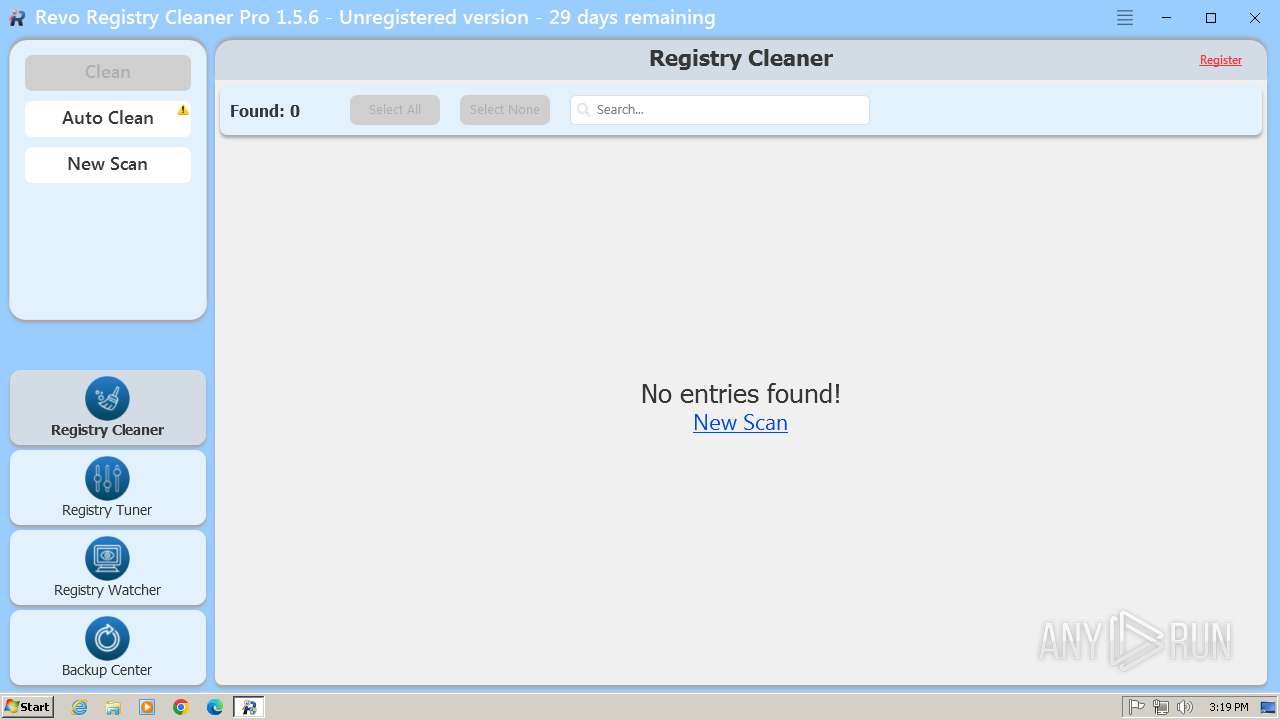Click the network tray icon
This screenshot has width=1280, height=720.
[1161, 707]
